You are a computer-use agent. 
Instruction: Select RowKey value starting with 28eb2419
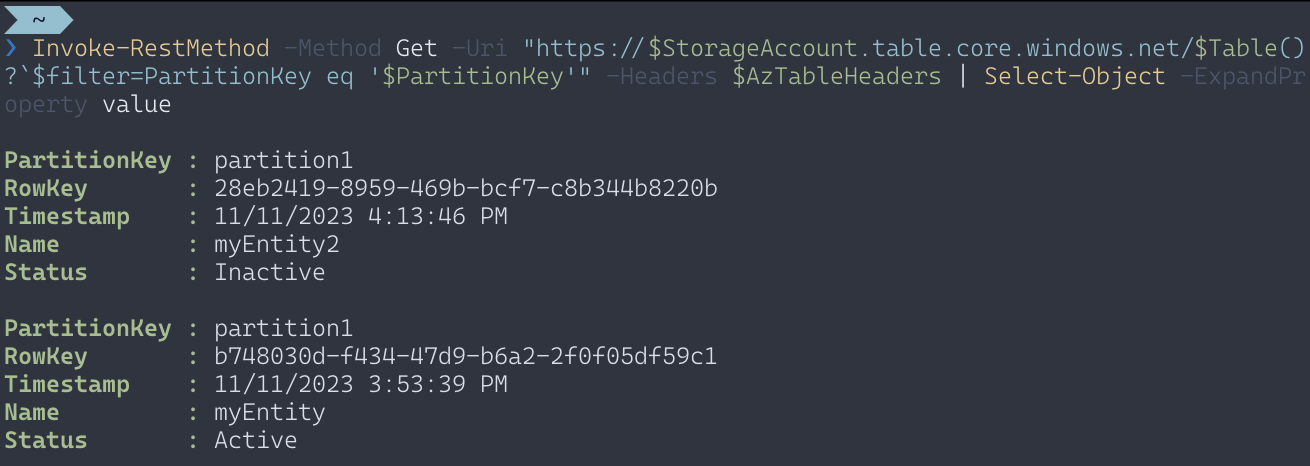466,188
